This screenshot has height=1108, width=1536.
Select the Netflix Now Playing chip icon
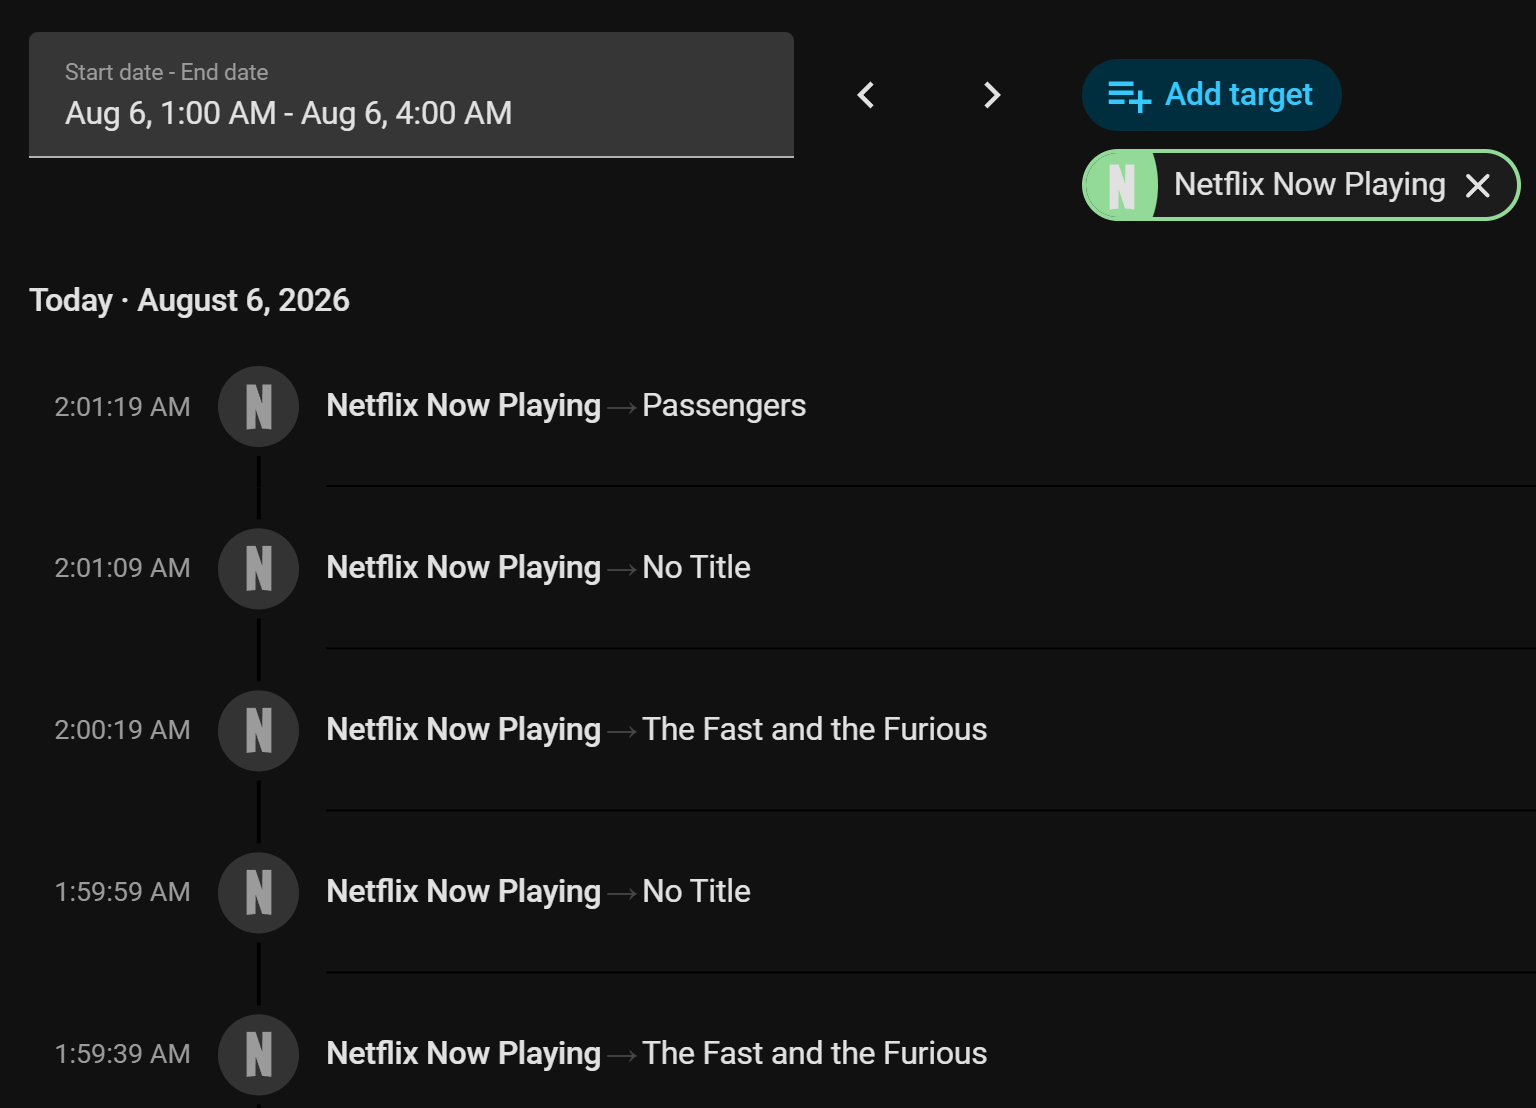pyautogui.click(x=1122, y=185)
